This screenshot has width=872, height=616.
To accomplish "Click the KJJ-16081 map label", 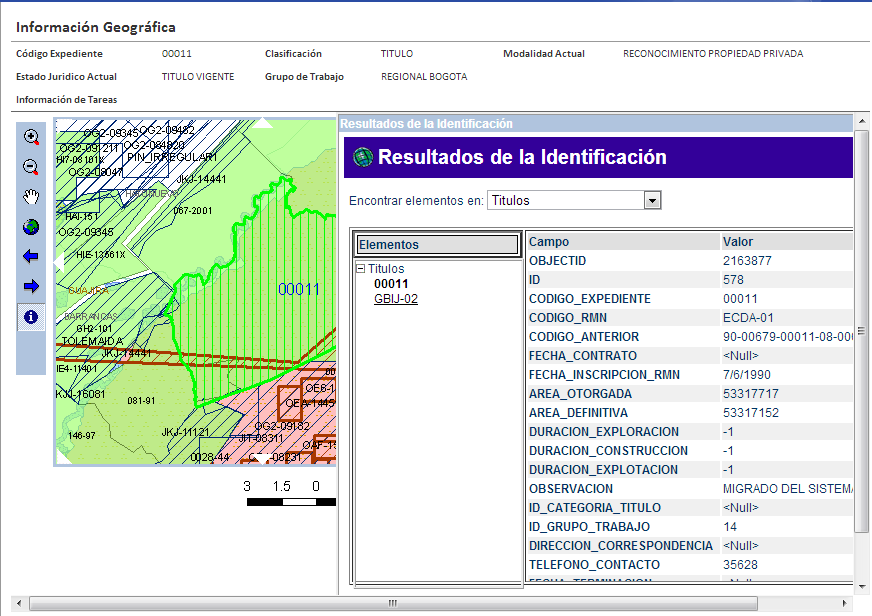I will pos(81,394).
